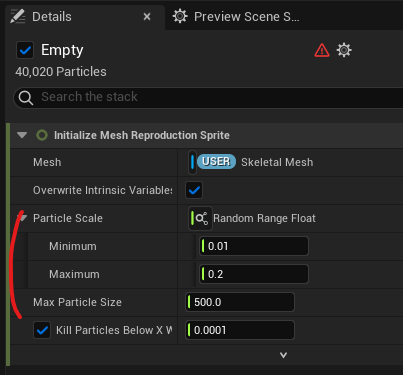403x375 pixels.
Task: Switch to the Preview Scene Settings tab
Action: (247, 17)
